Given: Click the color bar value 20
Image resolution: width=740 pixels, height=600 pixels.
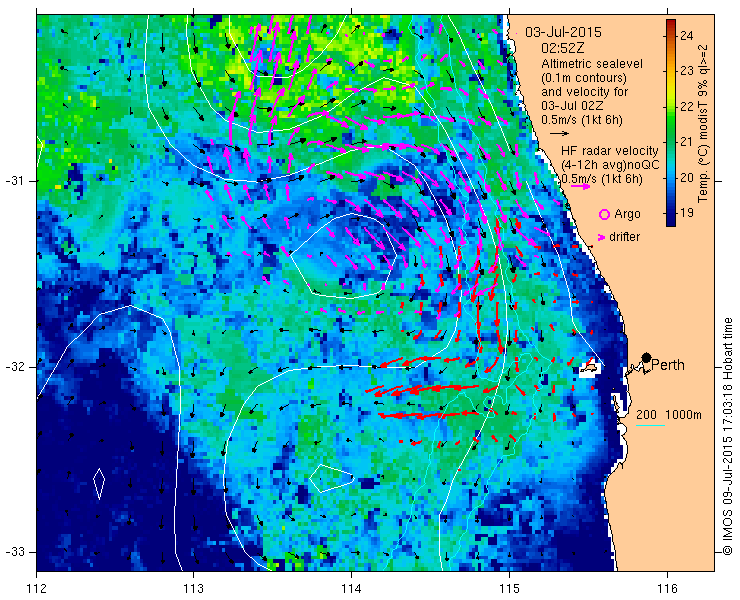Looking at the screenshot, I should point(687,177).
